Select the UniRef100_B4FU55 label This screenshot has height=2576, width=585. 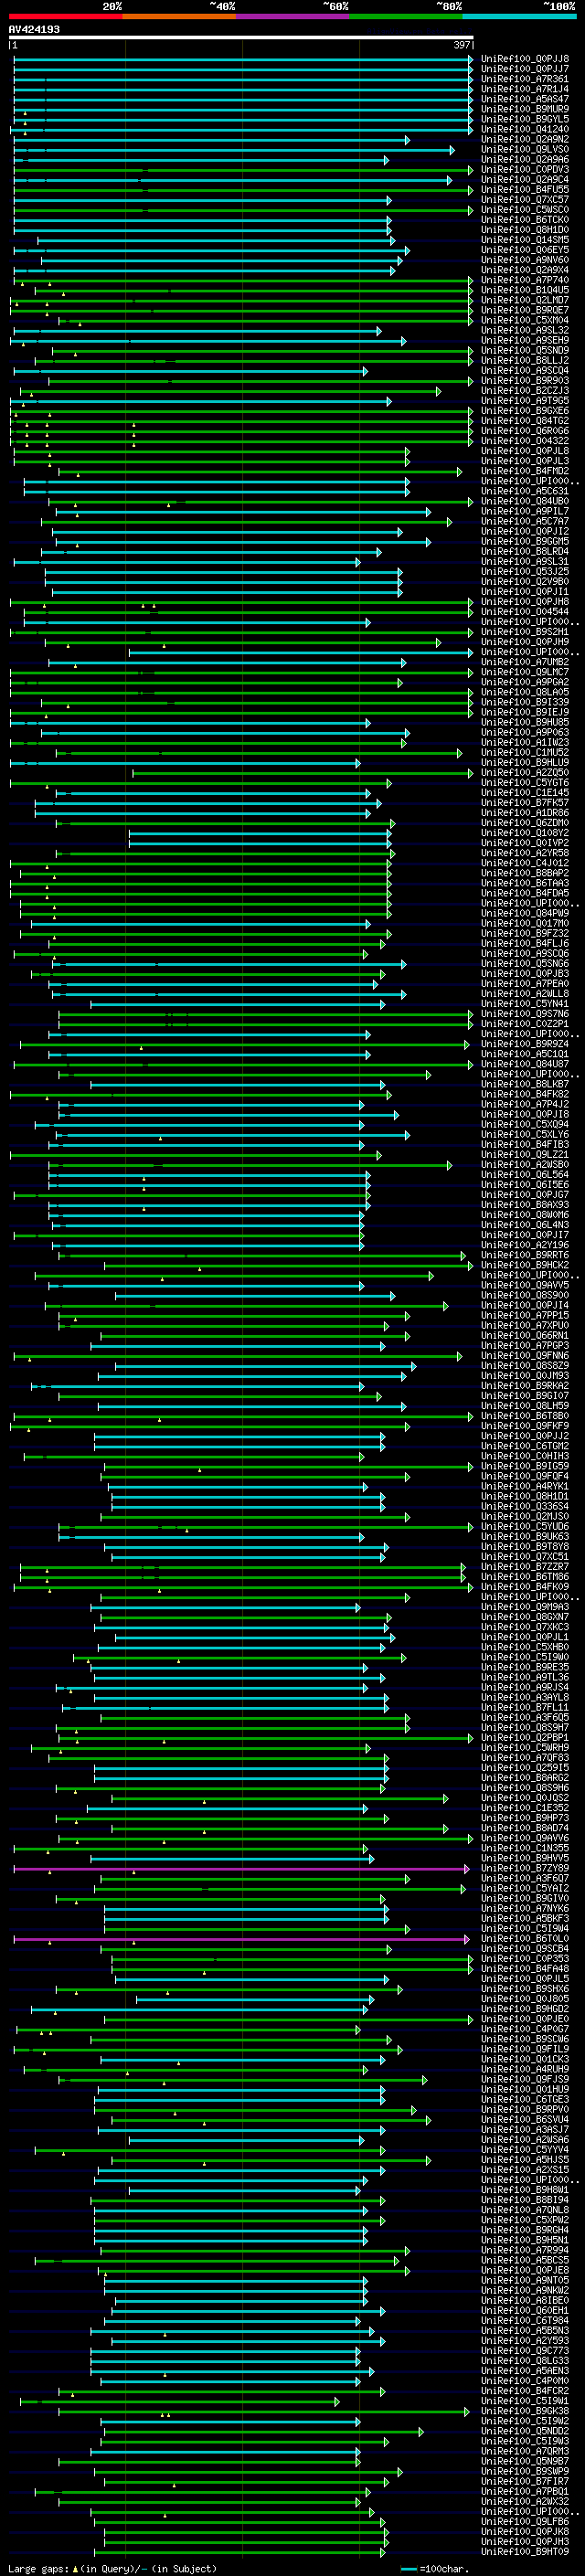coord(525,190)
